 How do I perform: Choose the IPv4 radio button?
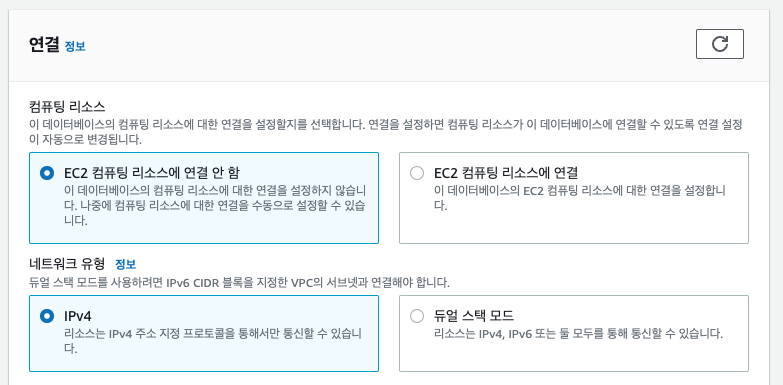47,316
